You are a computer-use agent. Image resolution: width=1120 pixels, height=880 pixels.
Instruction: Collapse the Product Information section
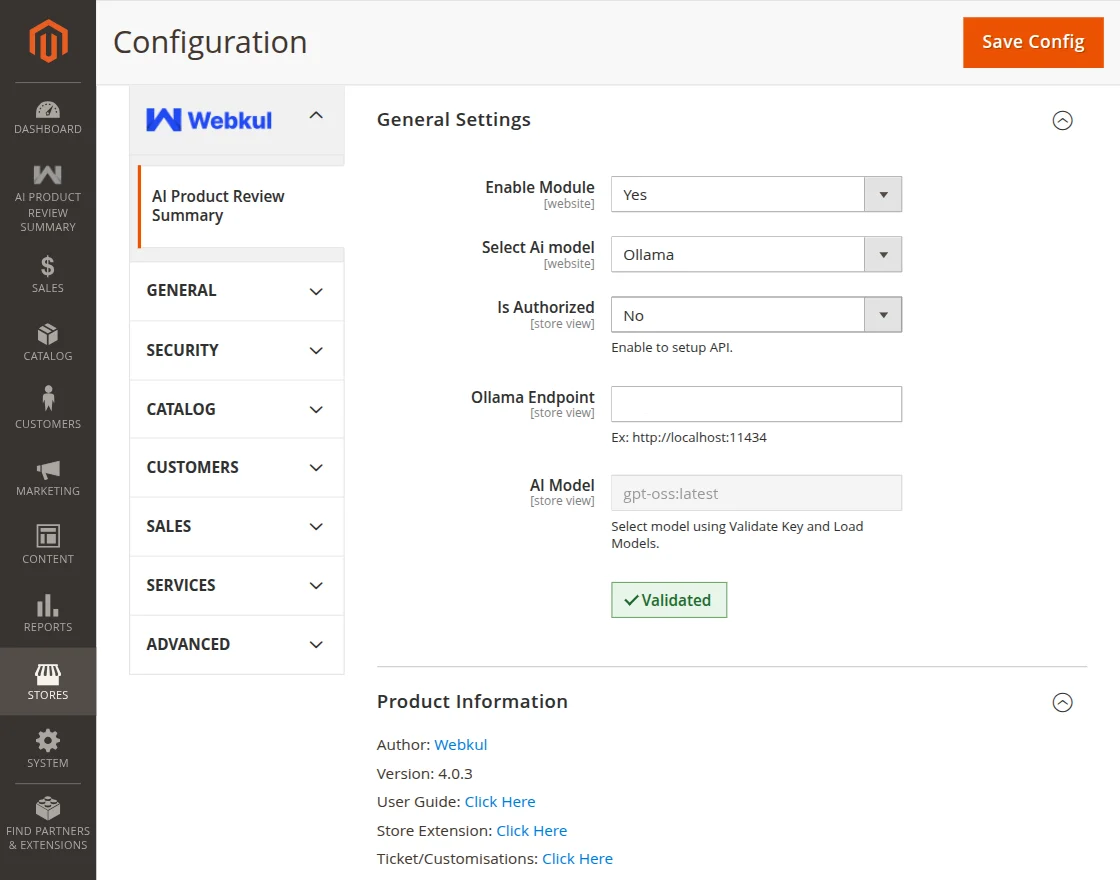tap(1062, 702)
